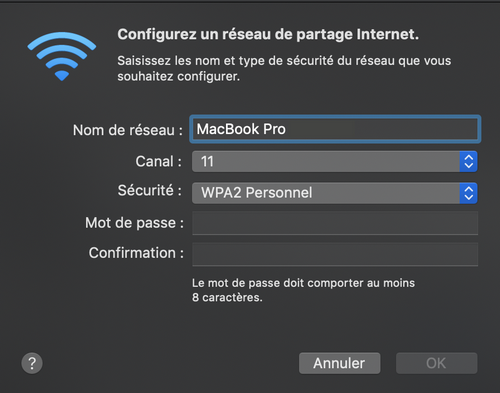Open the Canal dropdown showing 11
Image resolution: width=500 pixels, height=393 pixels.
(335, 162)
